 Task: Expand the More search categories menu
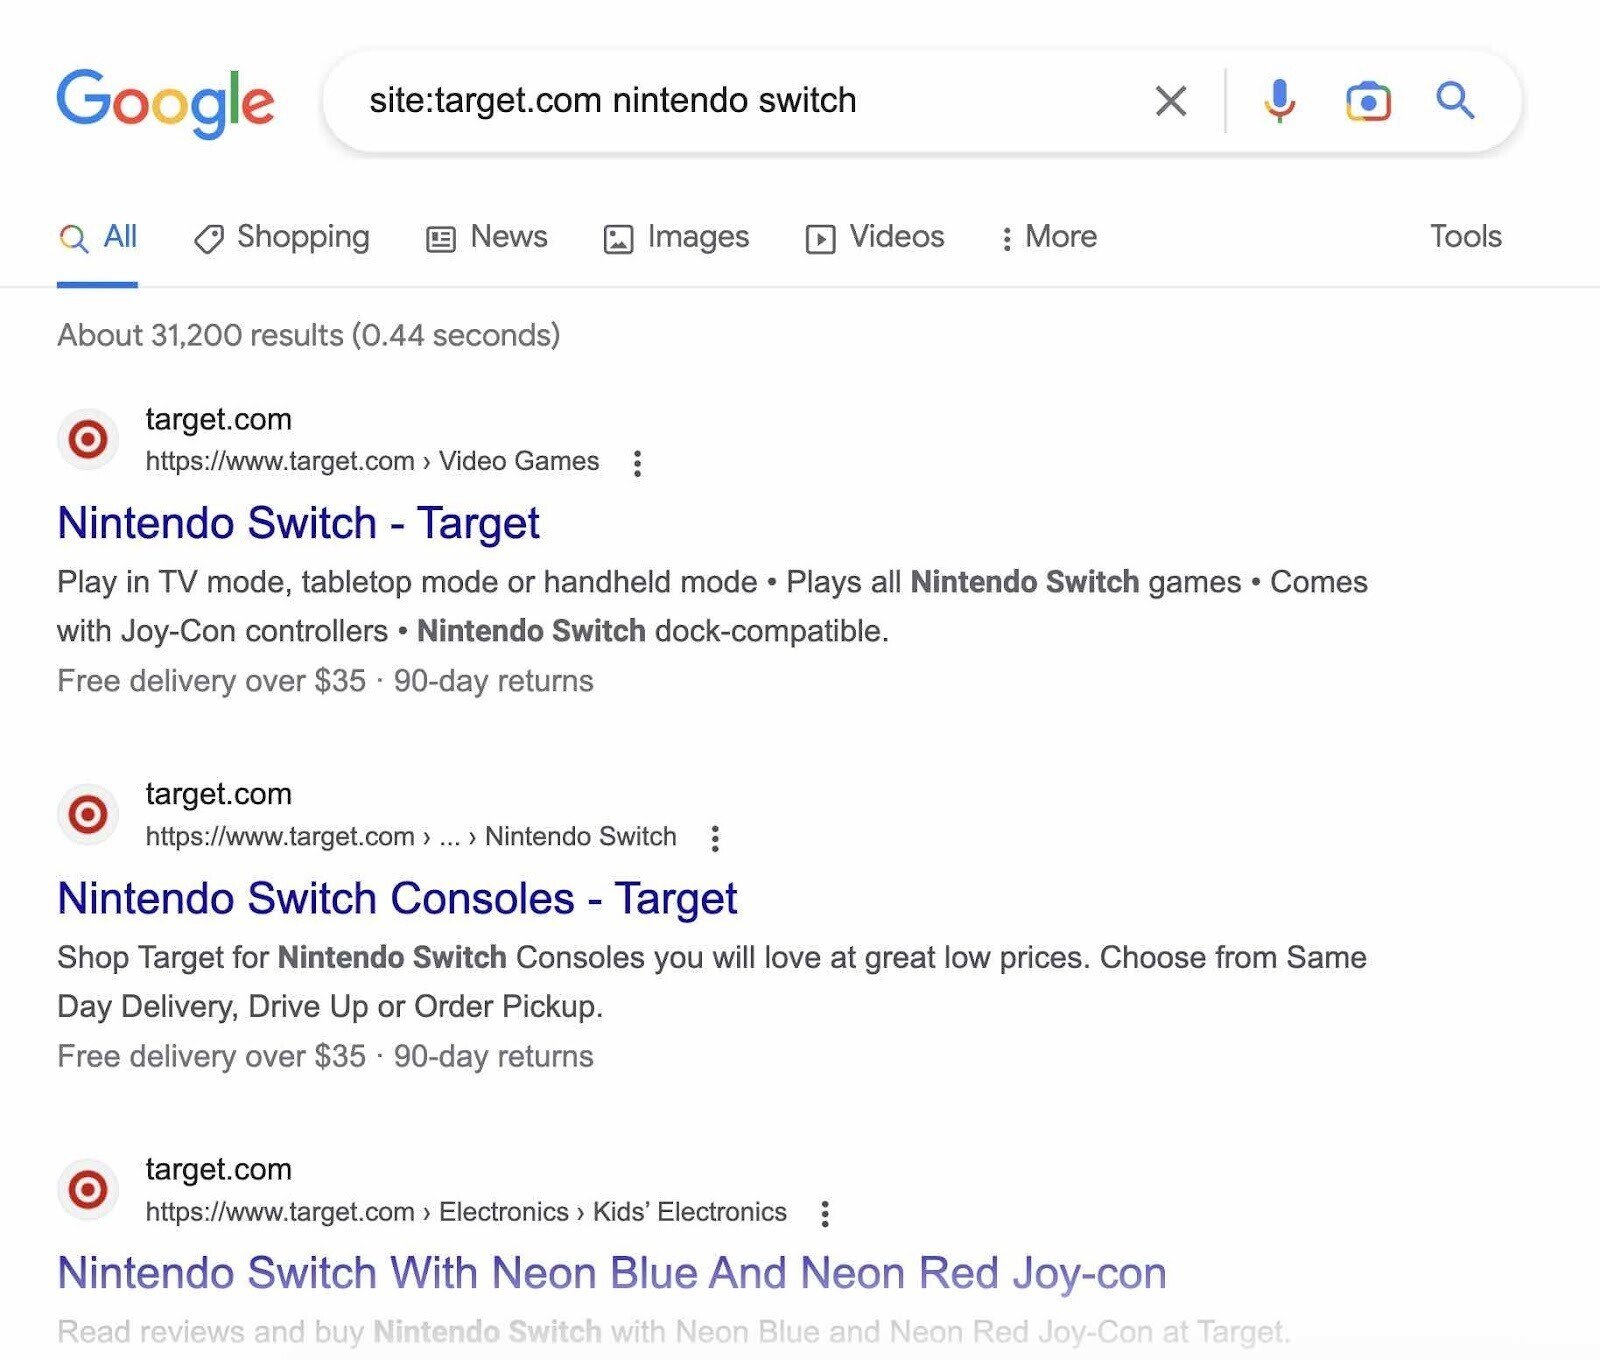(1049, 237)
